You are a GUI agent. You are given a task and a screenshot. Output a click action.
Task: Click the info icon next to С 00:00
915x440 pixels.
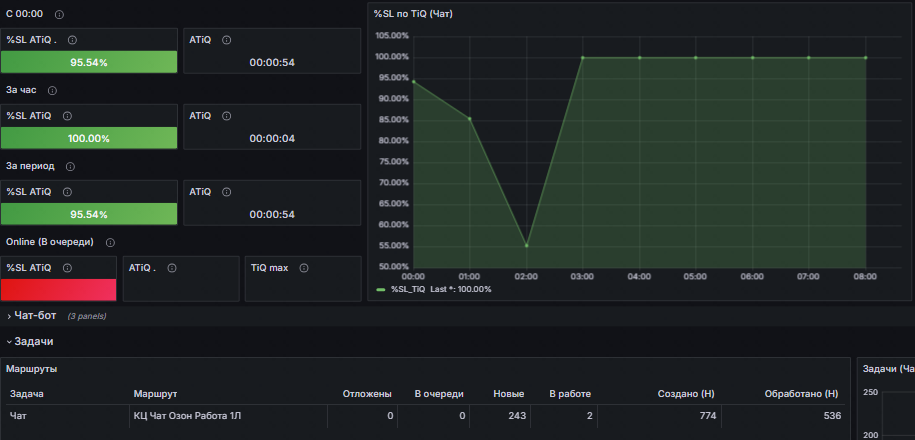coord(60,14)
